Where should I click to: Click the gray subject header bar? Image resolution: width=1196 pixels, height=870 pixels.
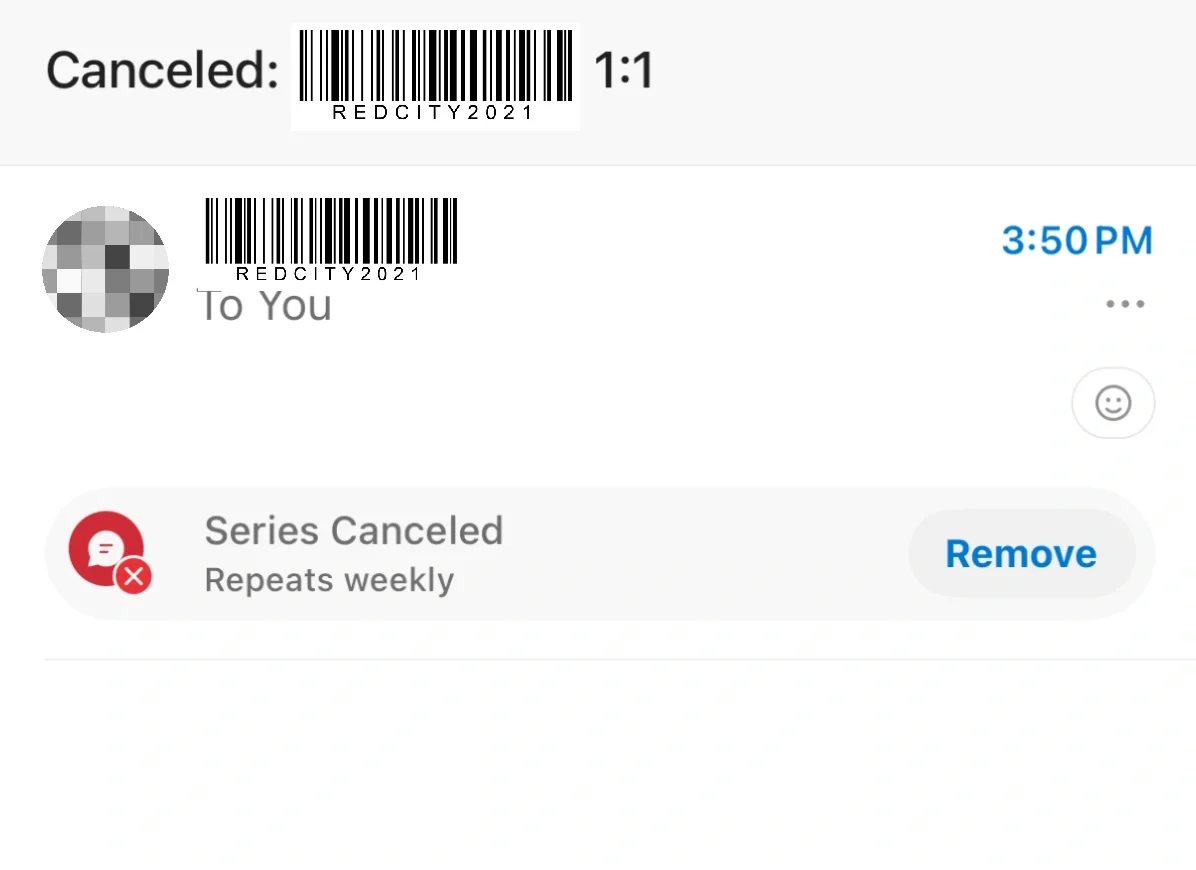(x=598, y=82)
